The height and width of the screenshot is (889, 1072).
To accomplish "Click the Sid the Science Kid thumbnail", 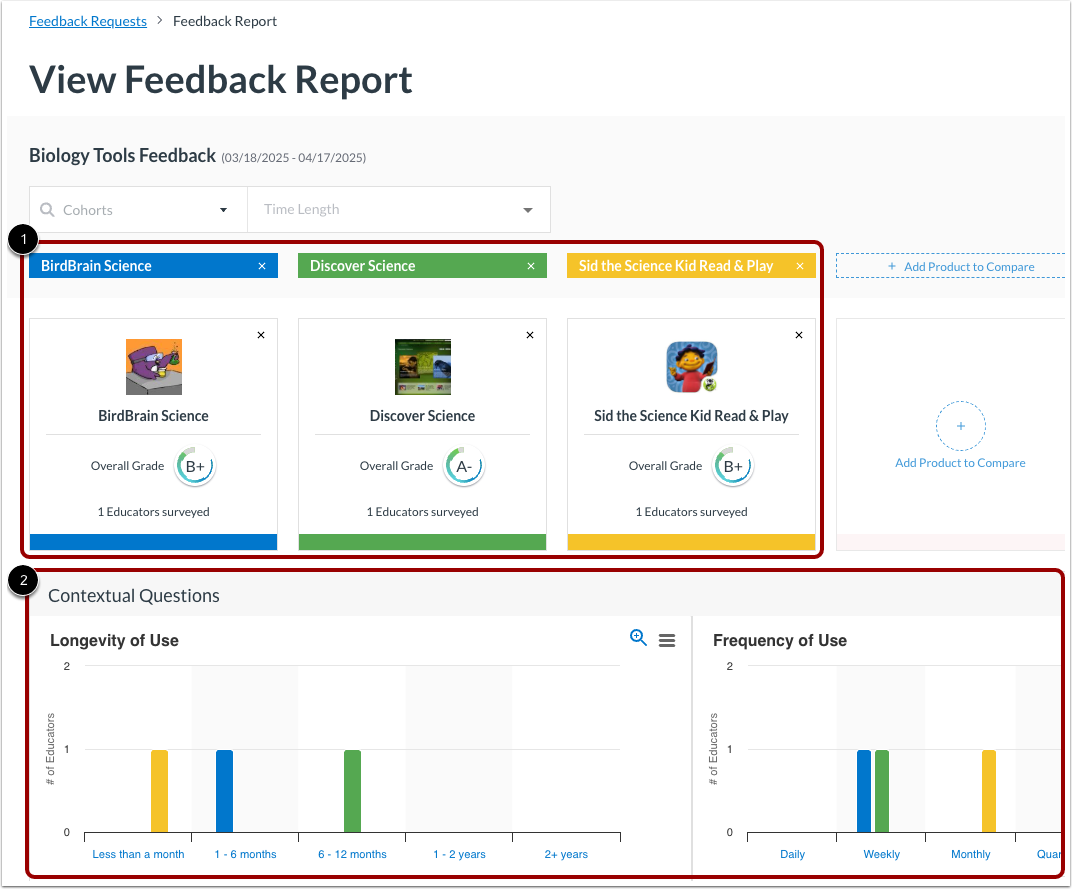I will point(692,367).
